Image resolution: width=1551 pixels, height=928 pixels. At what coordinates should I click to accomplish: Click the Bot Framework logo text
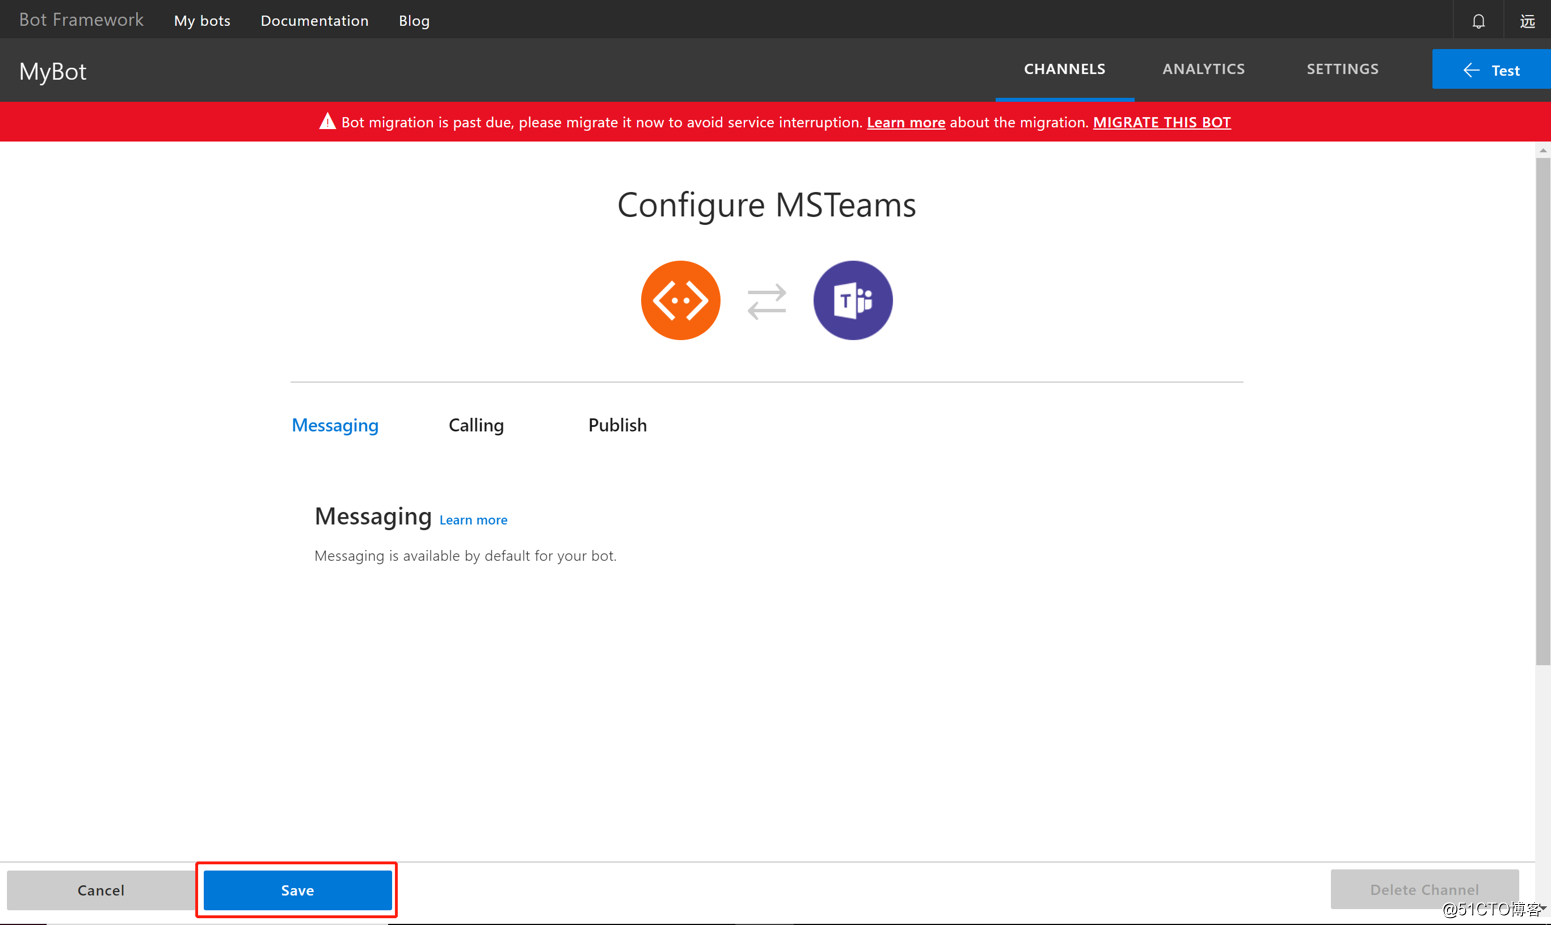[x=81, y=20]
